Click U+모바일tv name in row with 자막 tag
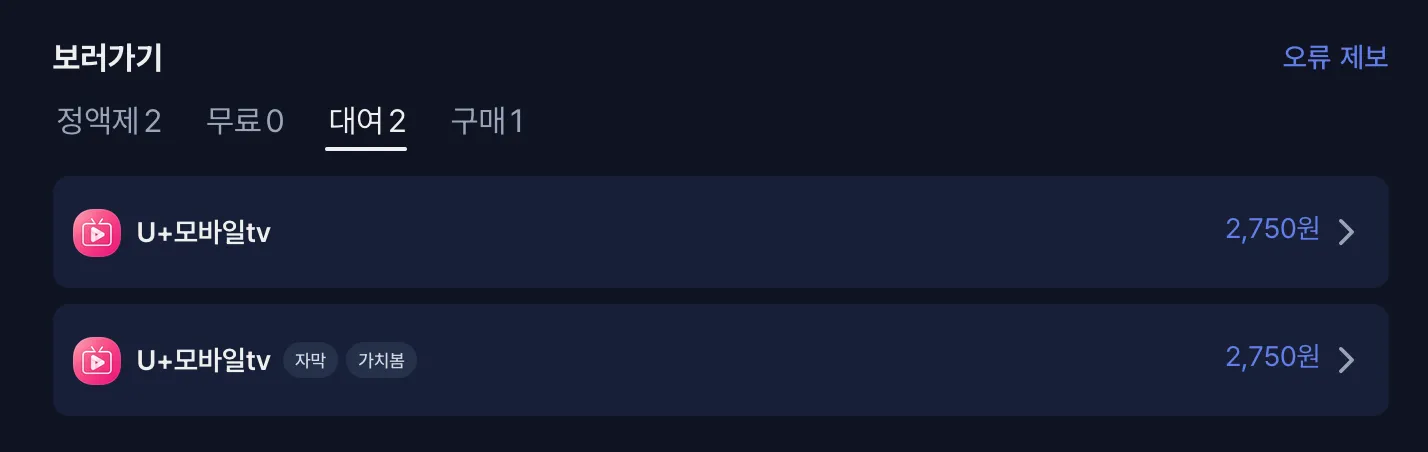1428x452 pixels. (204, 360)
